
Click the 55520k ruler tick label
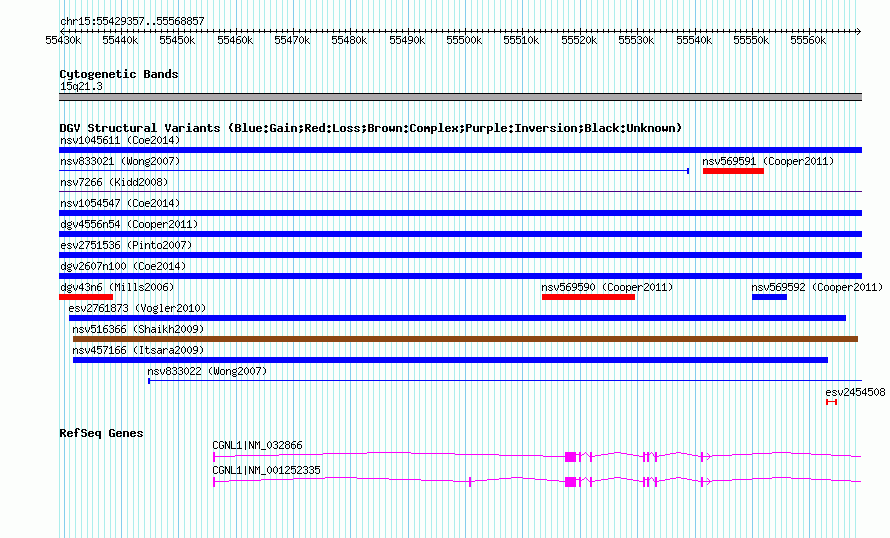click(579, 40)
